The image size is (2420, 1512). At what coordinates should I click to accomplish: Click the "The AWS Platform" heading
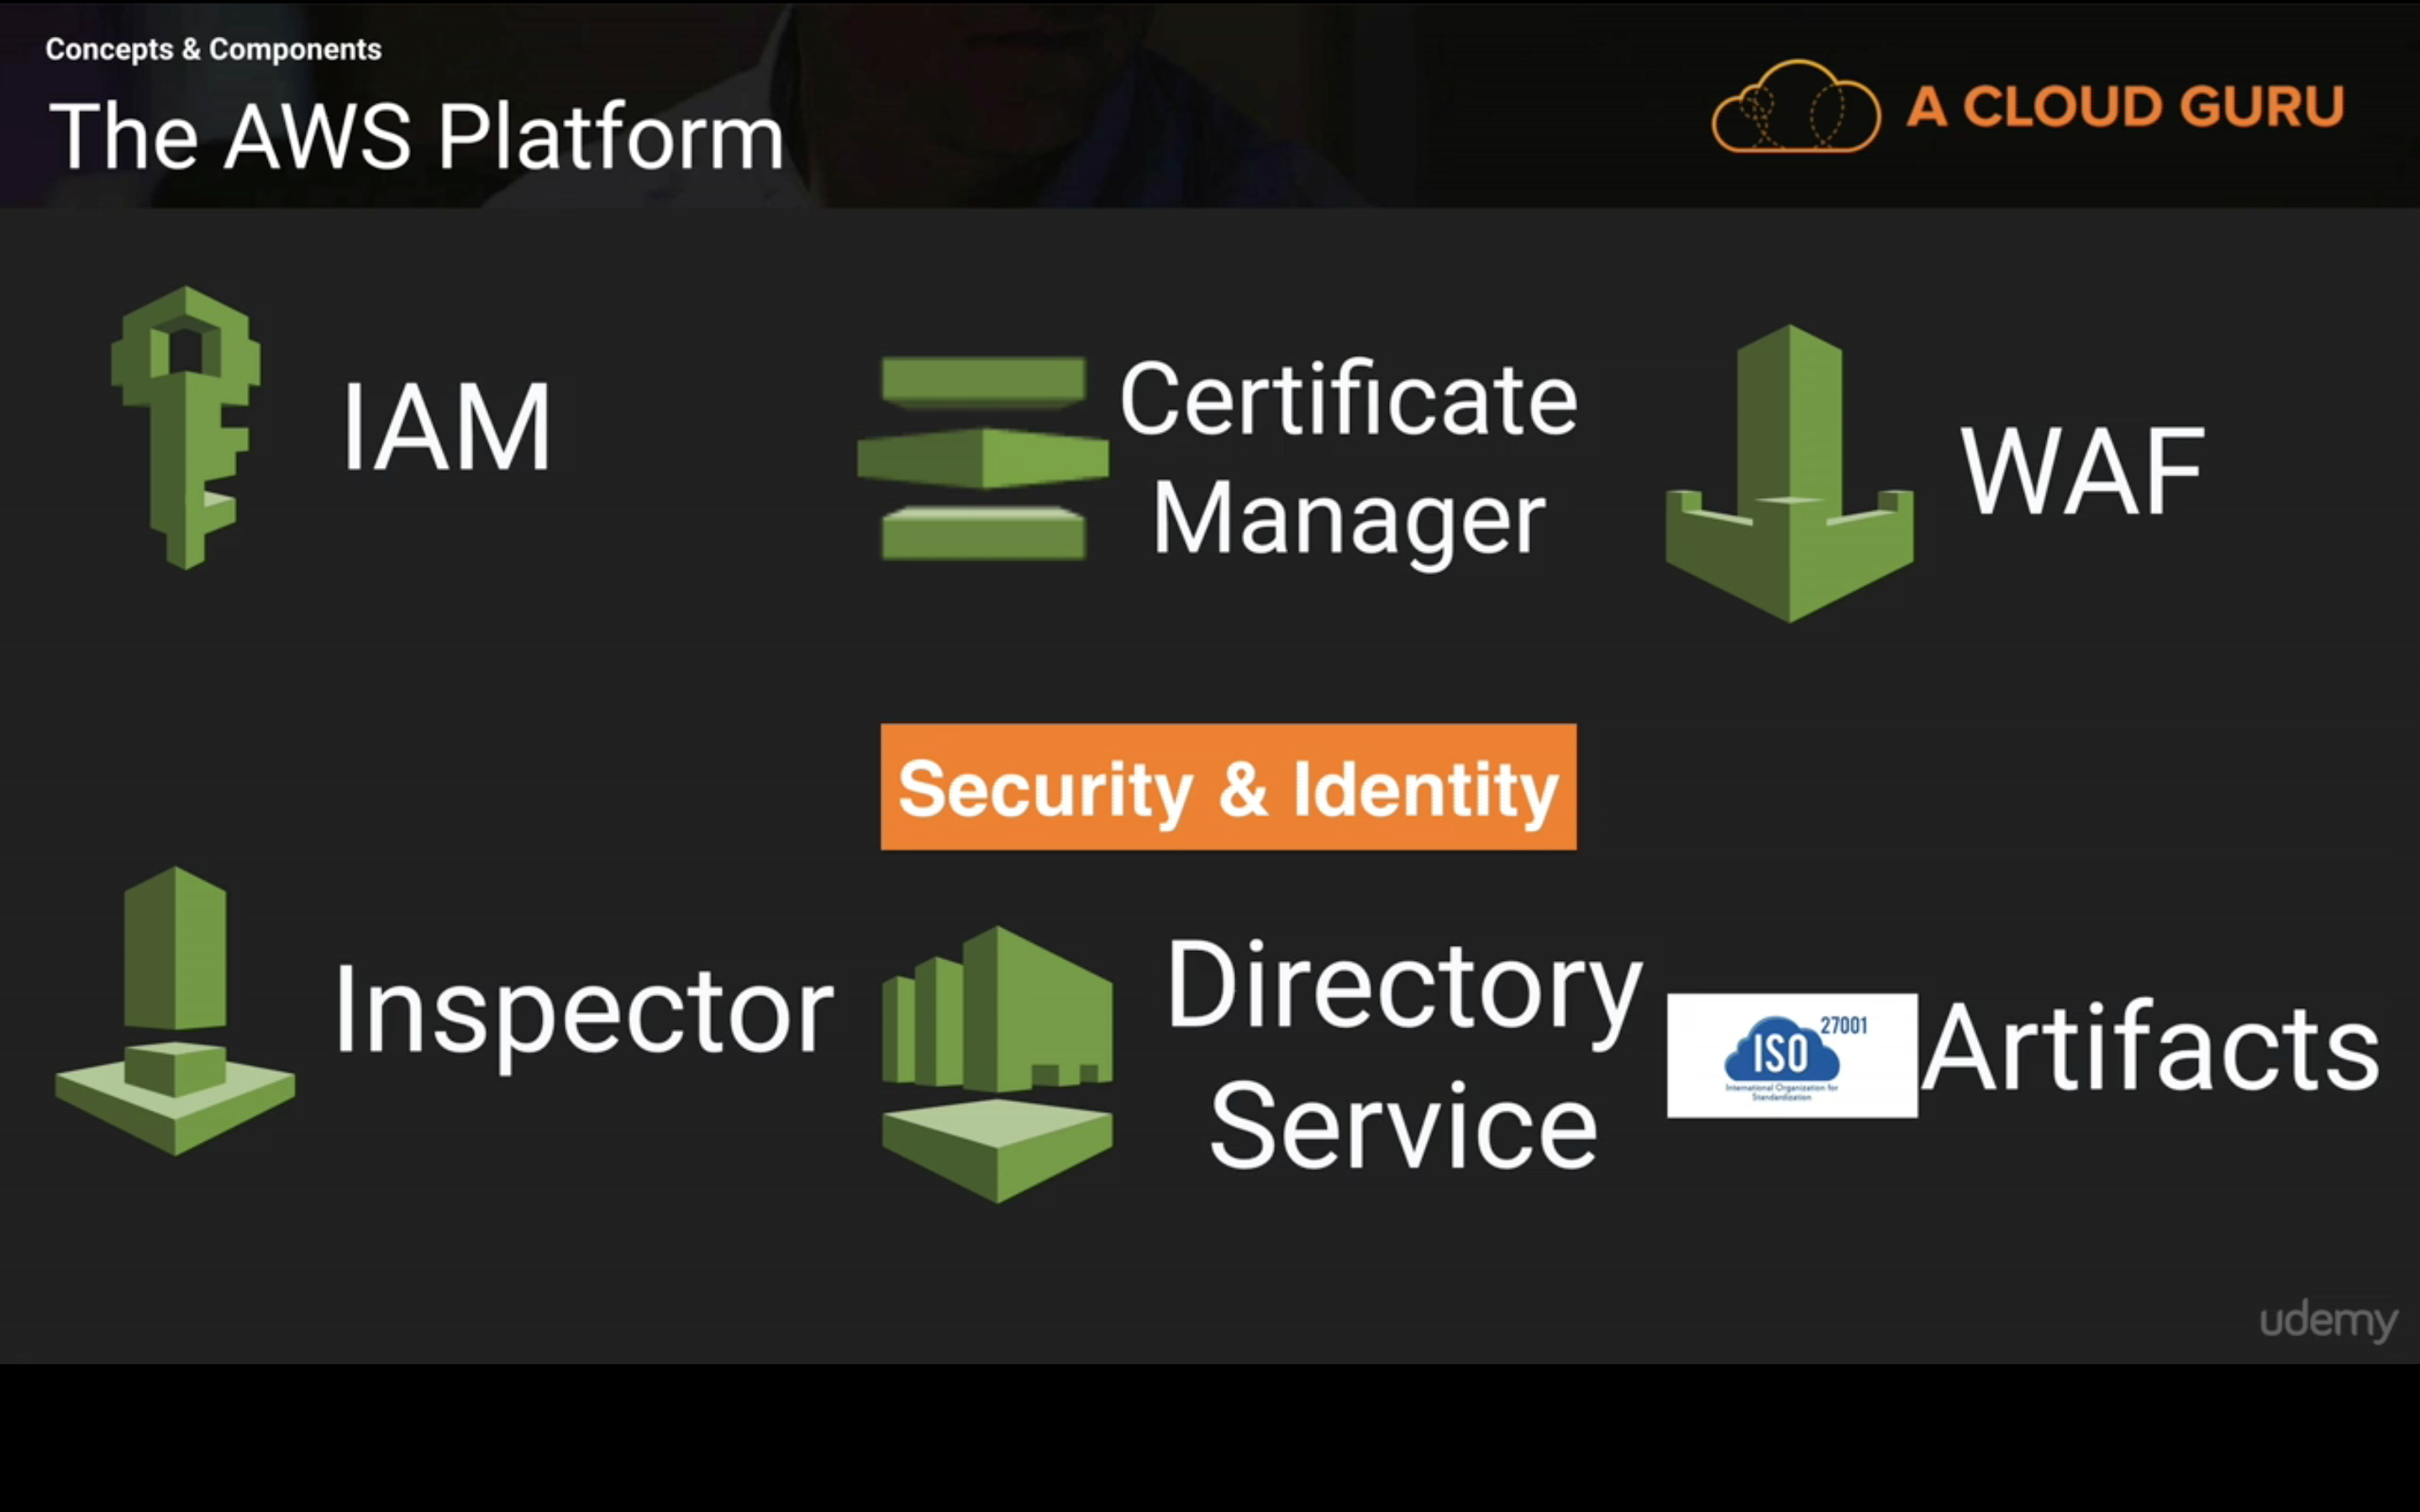[416, 137]
